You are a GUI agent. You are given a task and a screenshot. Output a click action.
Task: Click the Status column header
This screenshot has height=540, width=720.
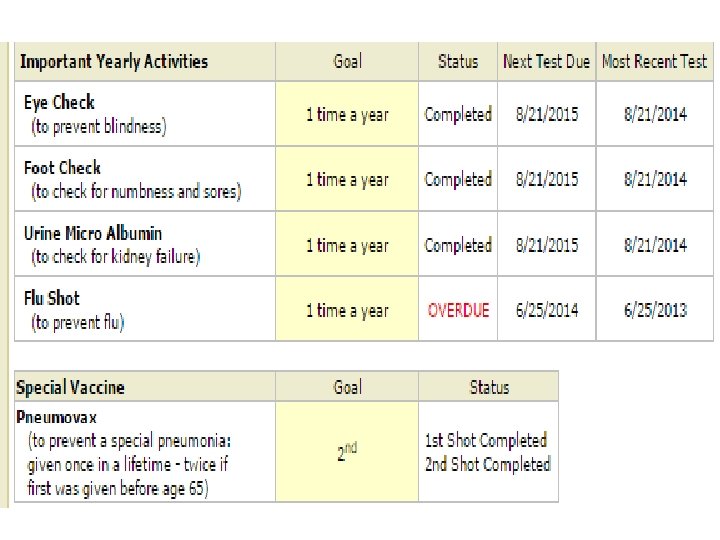458,62
